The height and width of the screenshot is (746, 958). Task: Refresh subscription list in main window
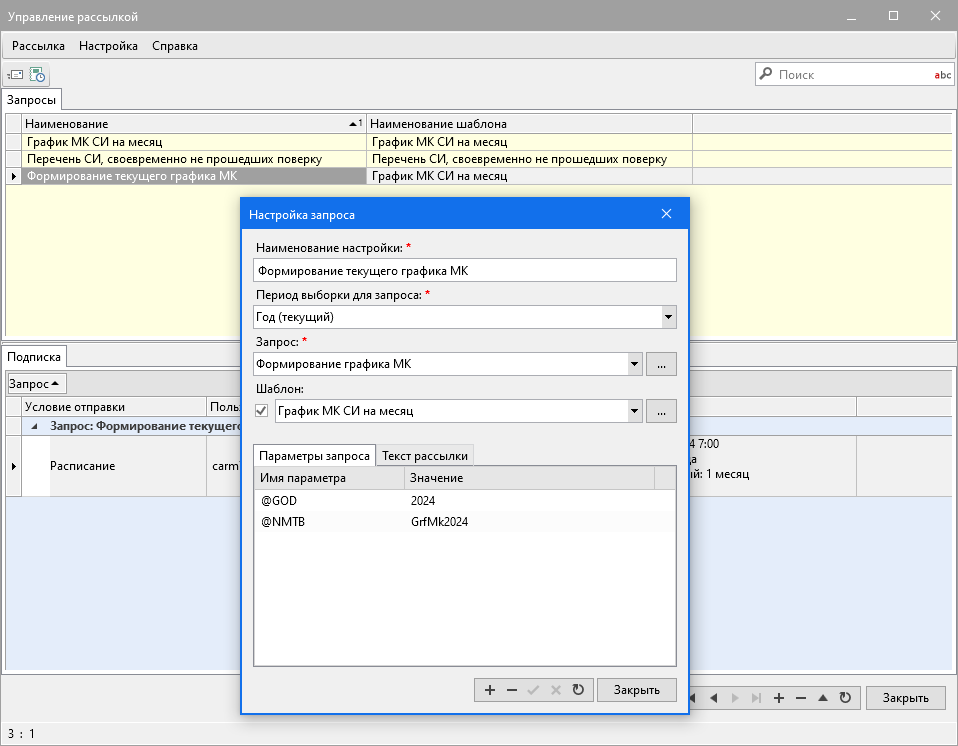[x=845, y=698]
